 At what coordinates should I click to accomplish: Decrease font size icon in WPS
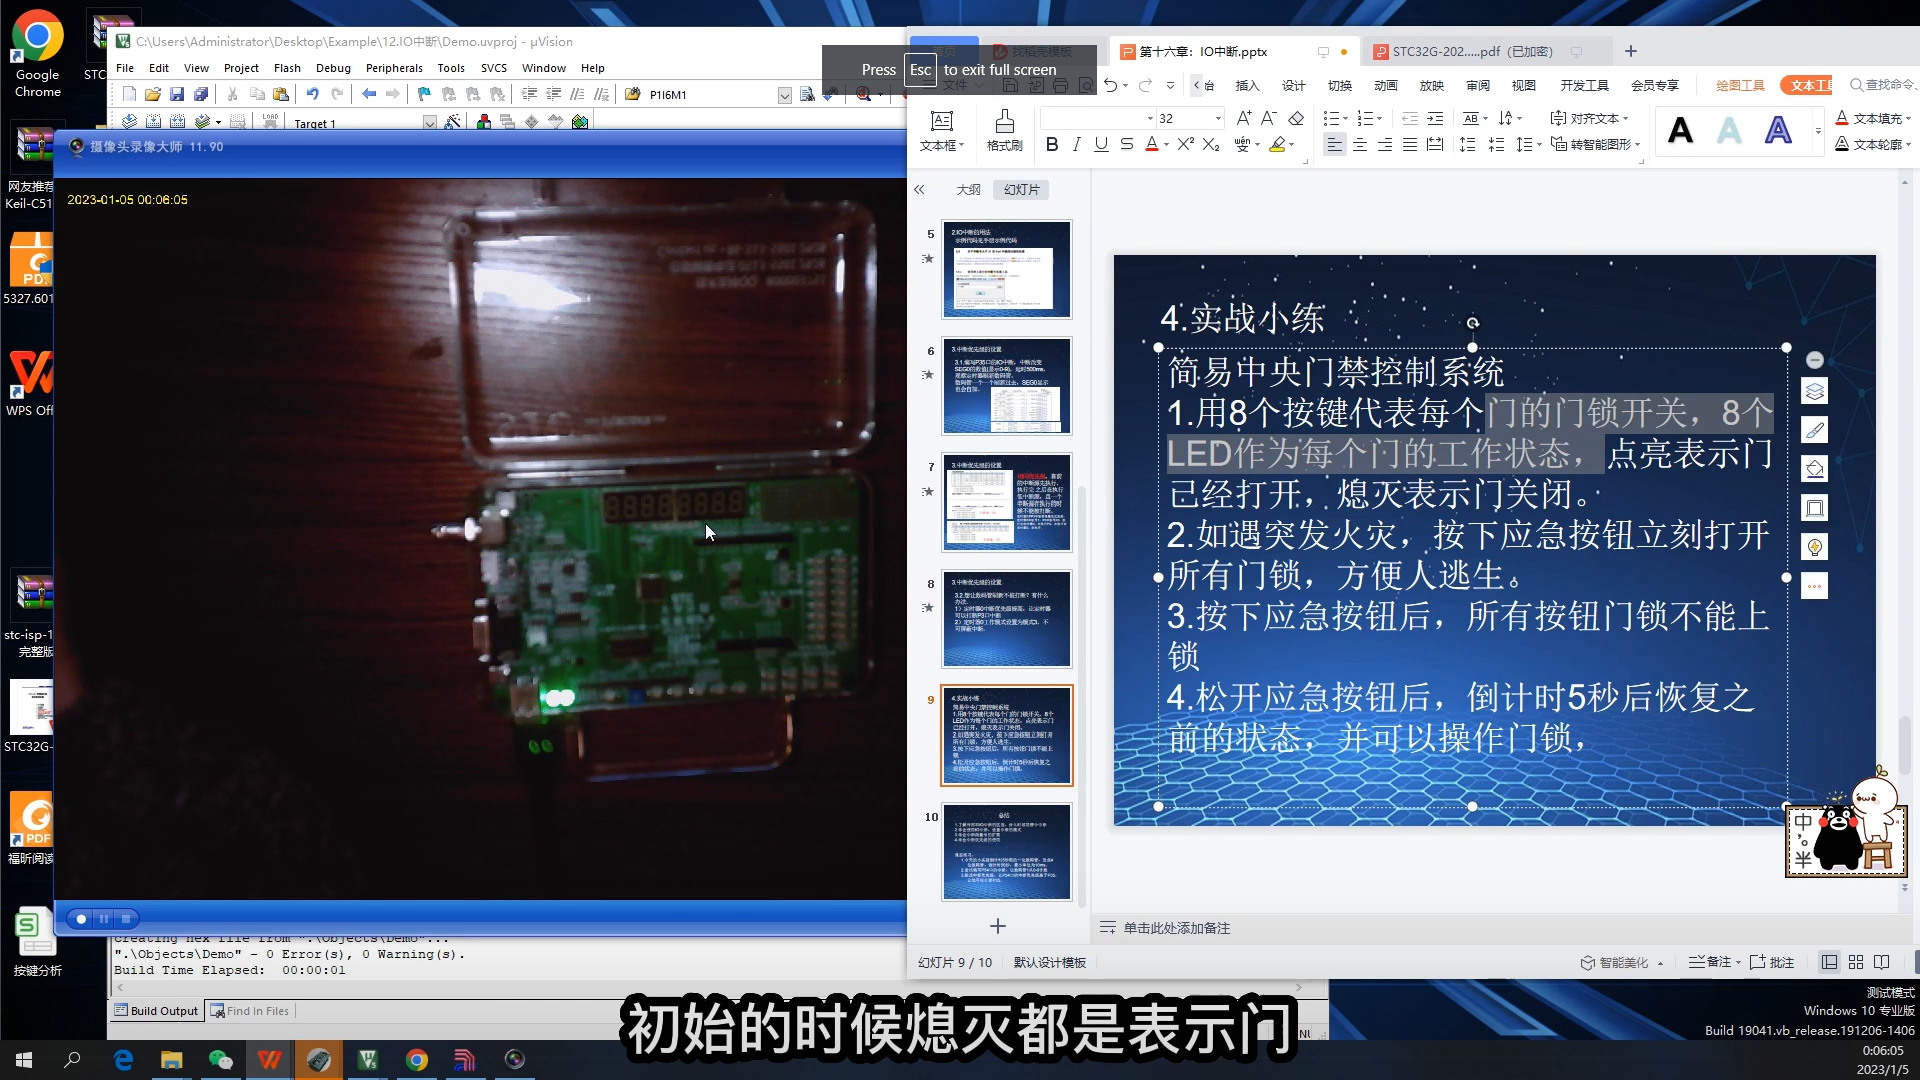click(x=1269, y=118)
